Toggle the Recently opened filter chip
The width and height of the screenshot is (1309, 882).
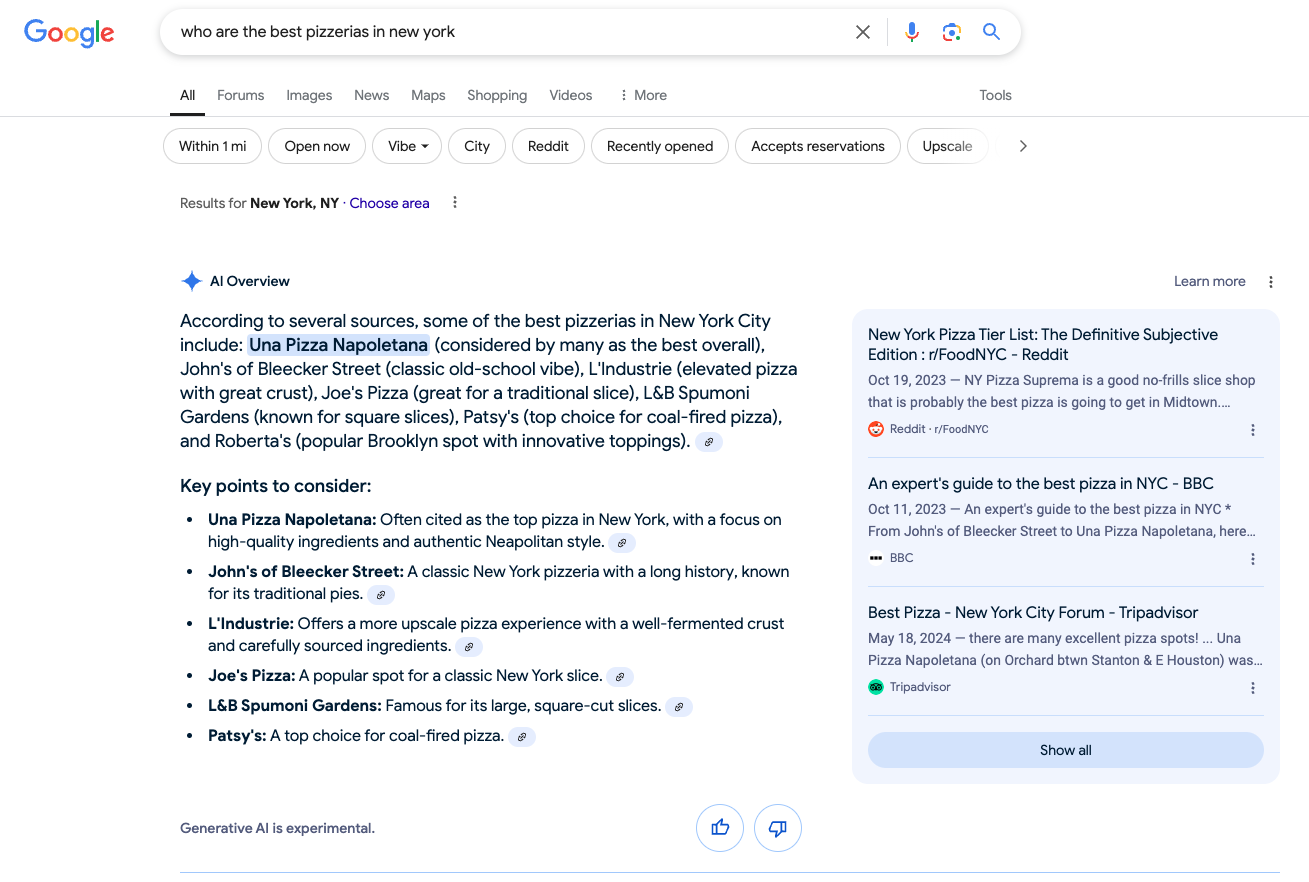[x=660, y=146]
